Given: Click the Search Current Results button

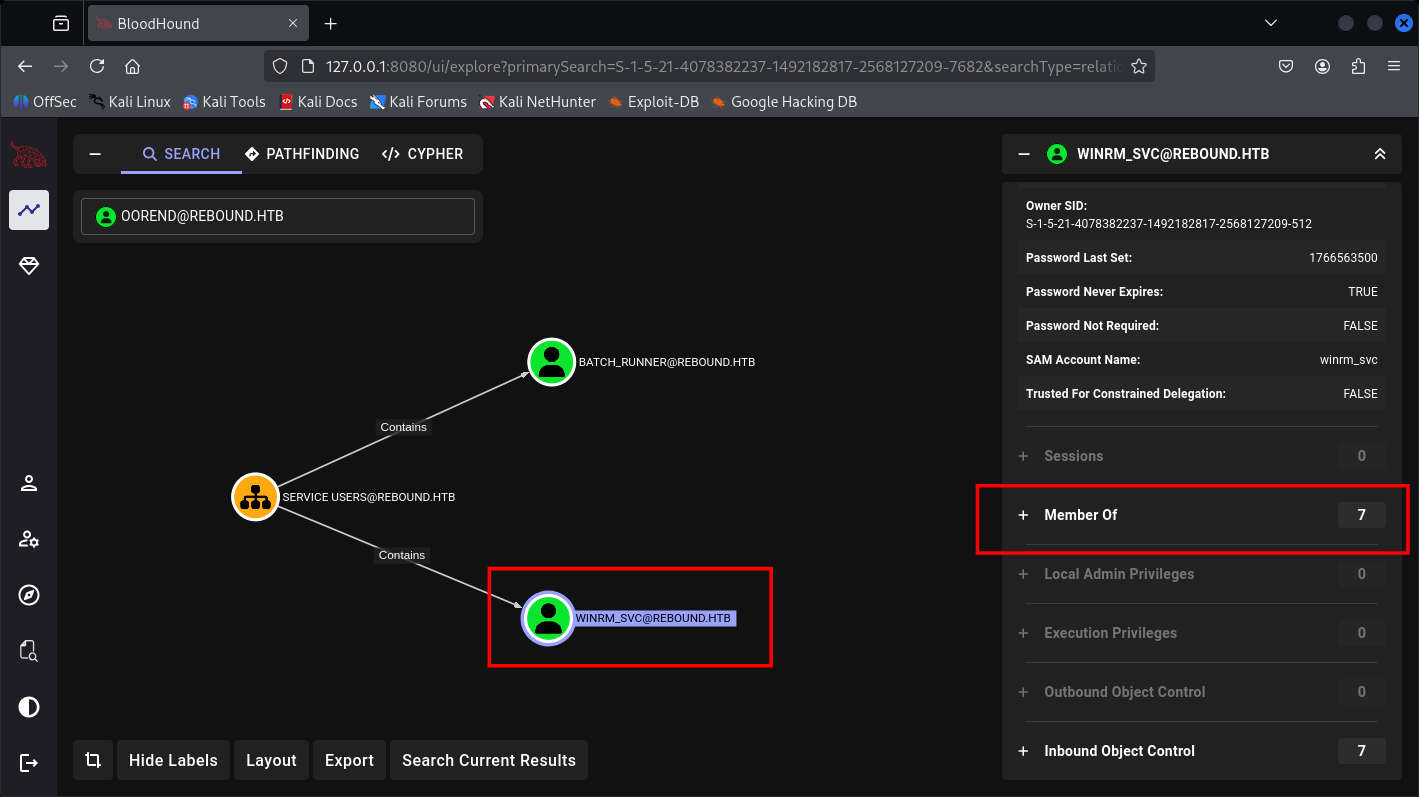Looking at the screenshot, I should coord(488,760).
